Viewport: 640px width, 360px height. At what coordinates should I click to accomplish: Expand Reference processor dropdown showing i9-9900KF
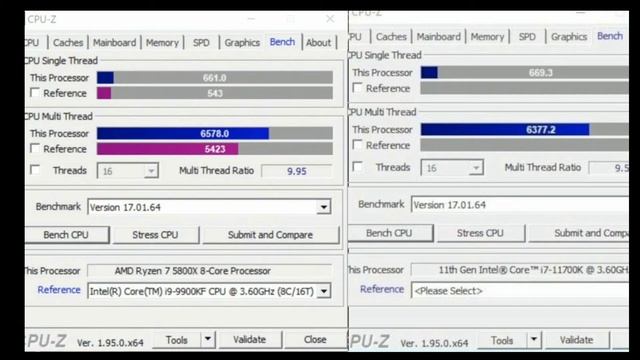point(324,291)
